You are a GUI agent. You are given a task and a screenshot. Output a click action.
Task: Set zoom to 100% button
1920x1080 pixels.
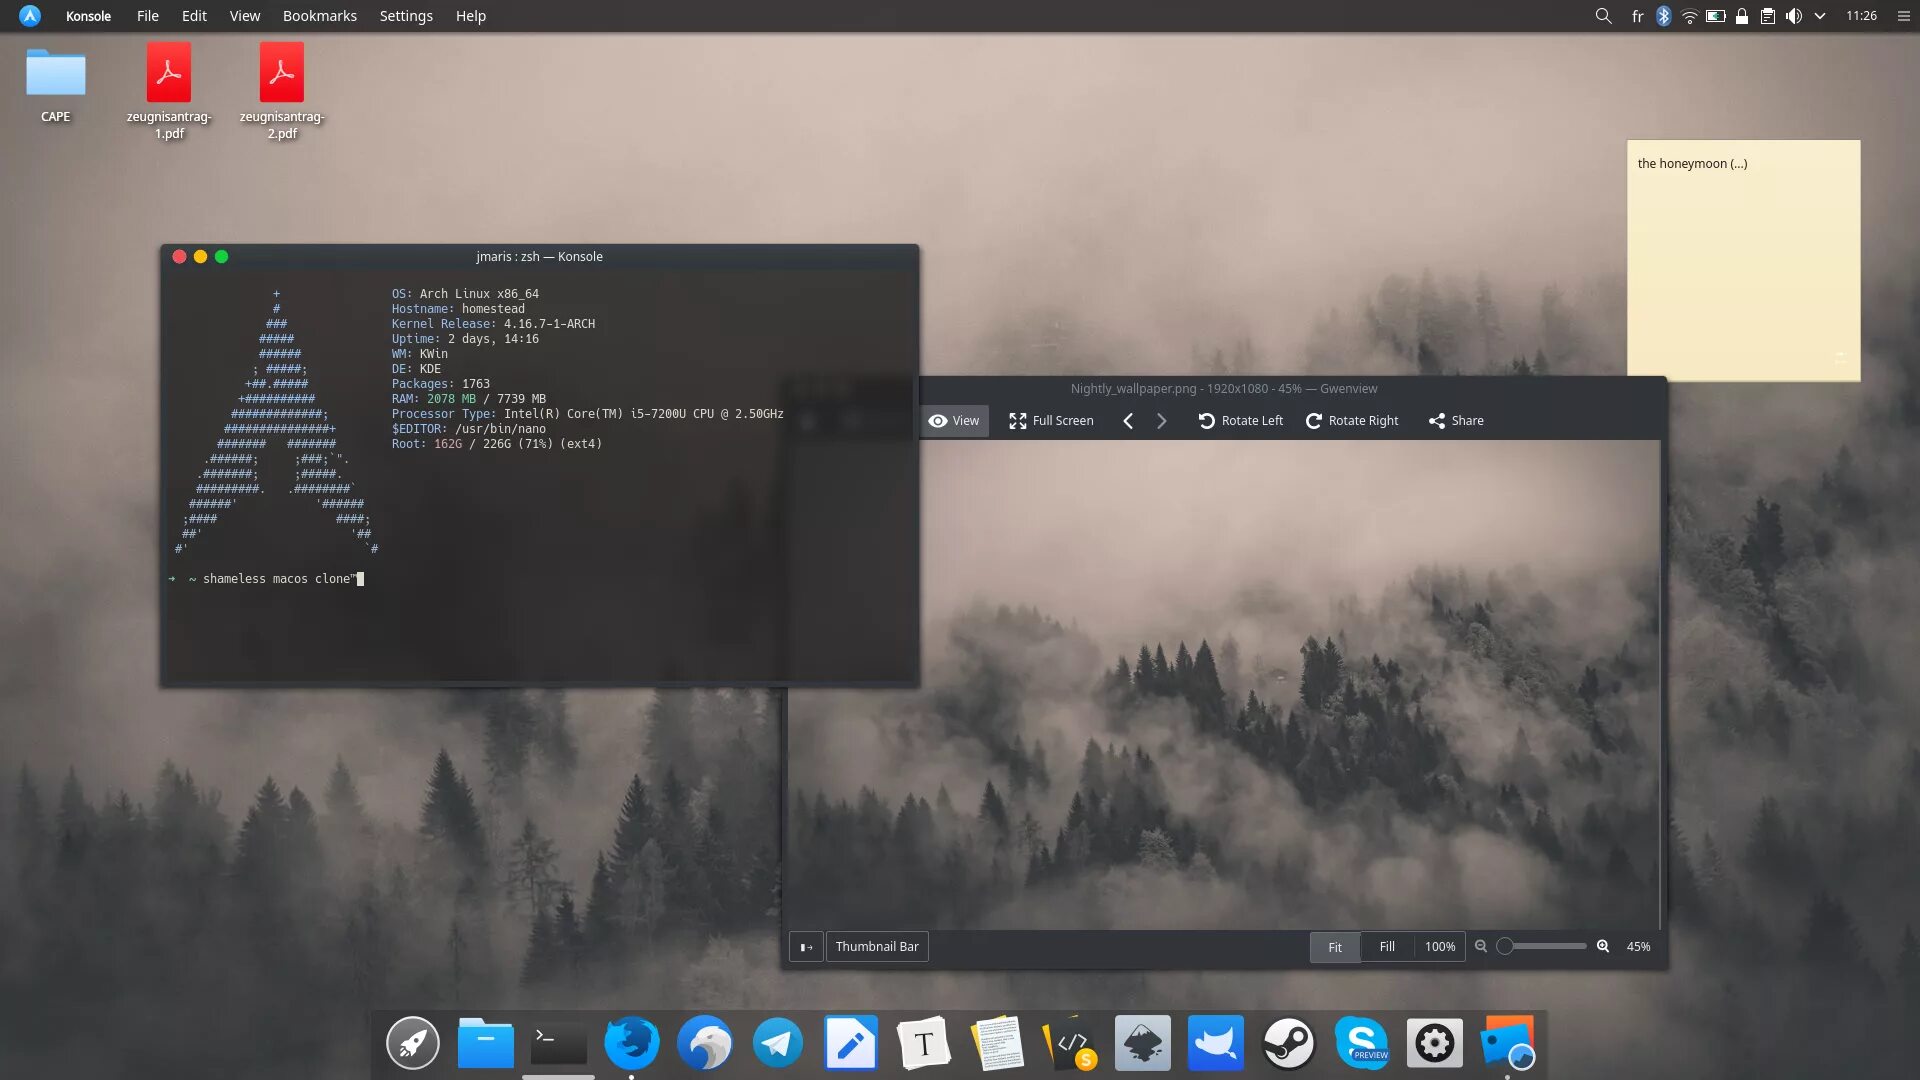tap(1439, 947)
